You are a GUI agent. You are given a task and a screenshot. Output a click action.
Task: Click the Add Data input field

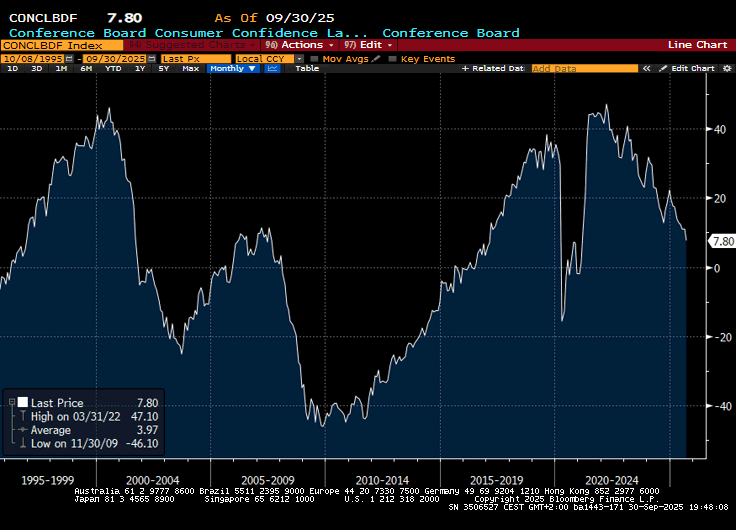pos(583,68)
